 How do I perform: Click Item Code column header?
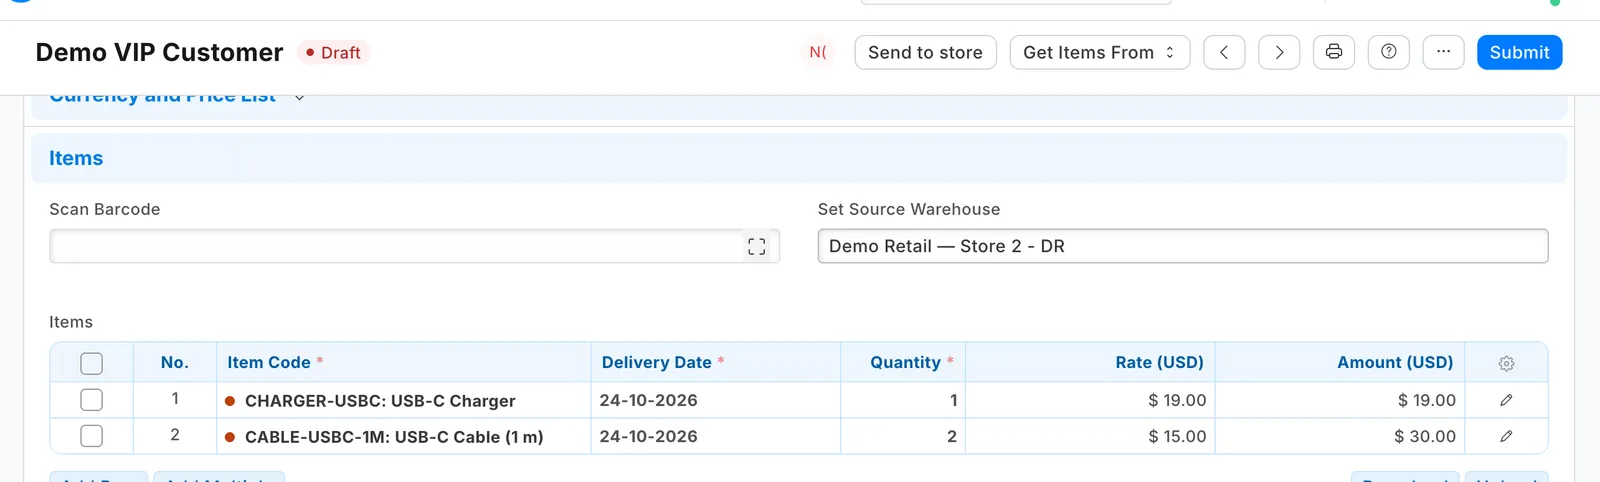coord(403,362)
